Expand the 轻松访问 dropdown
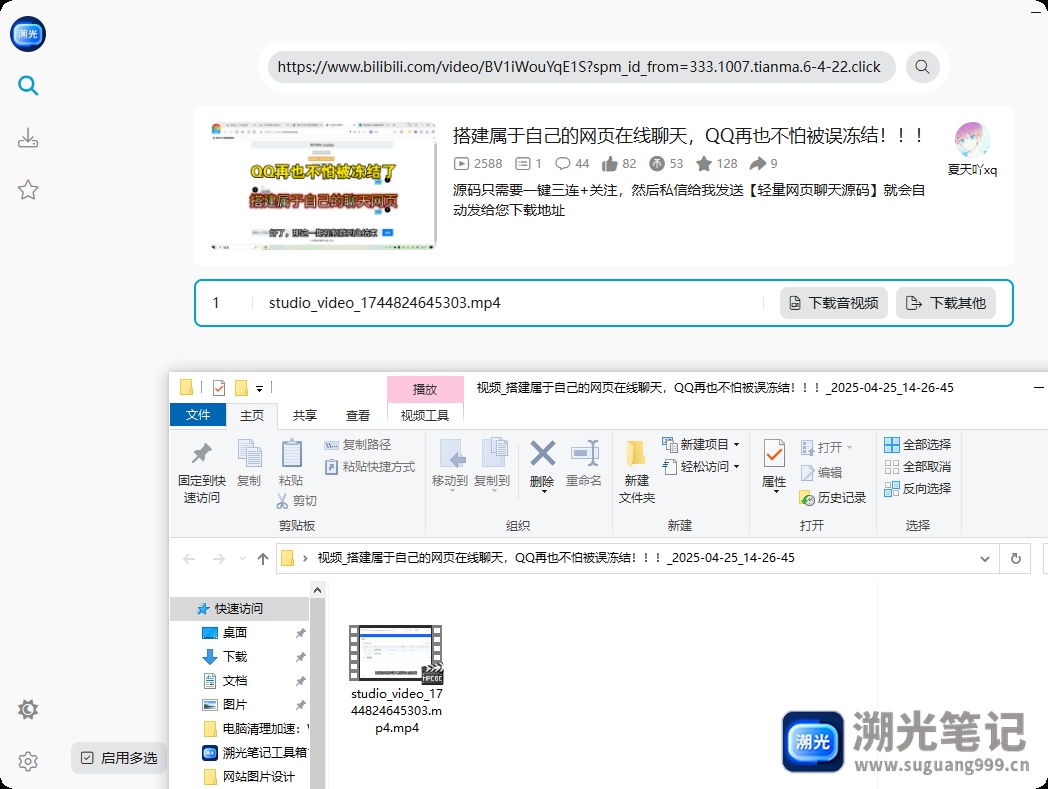The height and width of the screenshot is (789, 1048). click(737, 467)
